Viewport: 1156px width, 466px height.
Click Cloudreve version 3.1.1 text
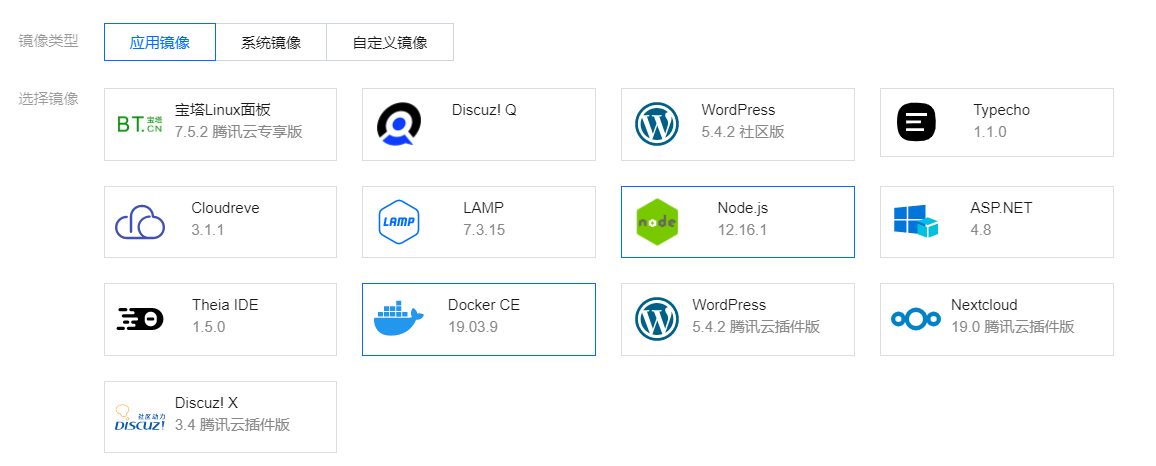[x=207, y=229]
